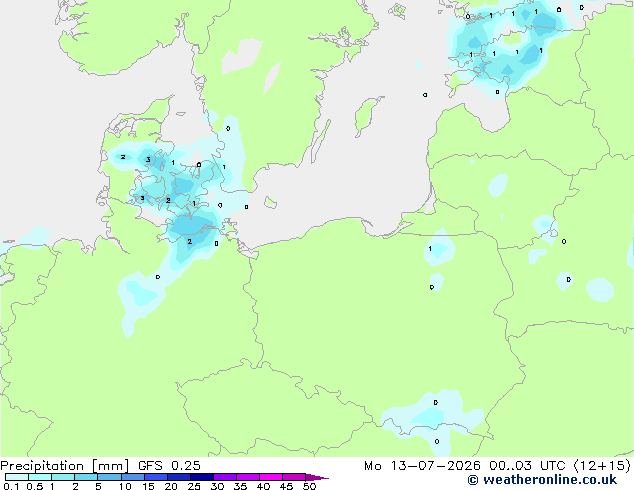Click the legend label '10'

tap(125, 486)
